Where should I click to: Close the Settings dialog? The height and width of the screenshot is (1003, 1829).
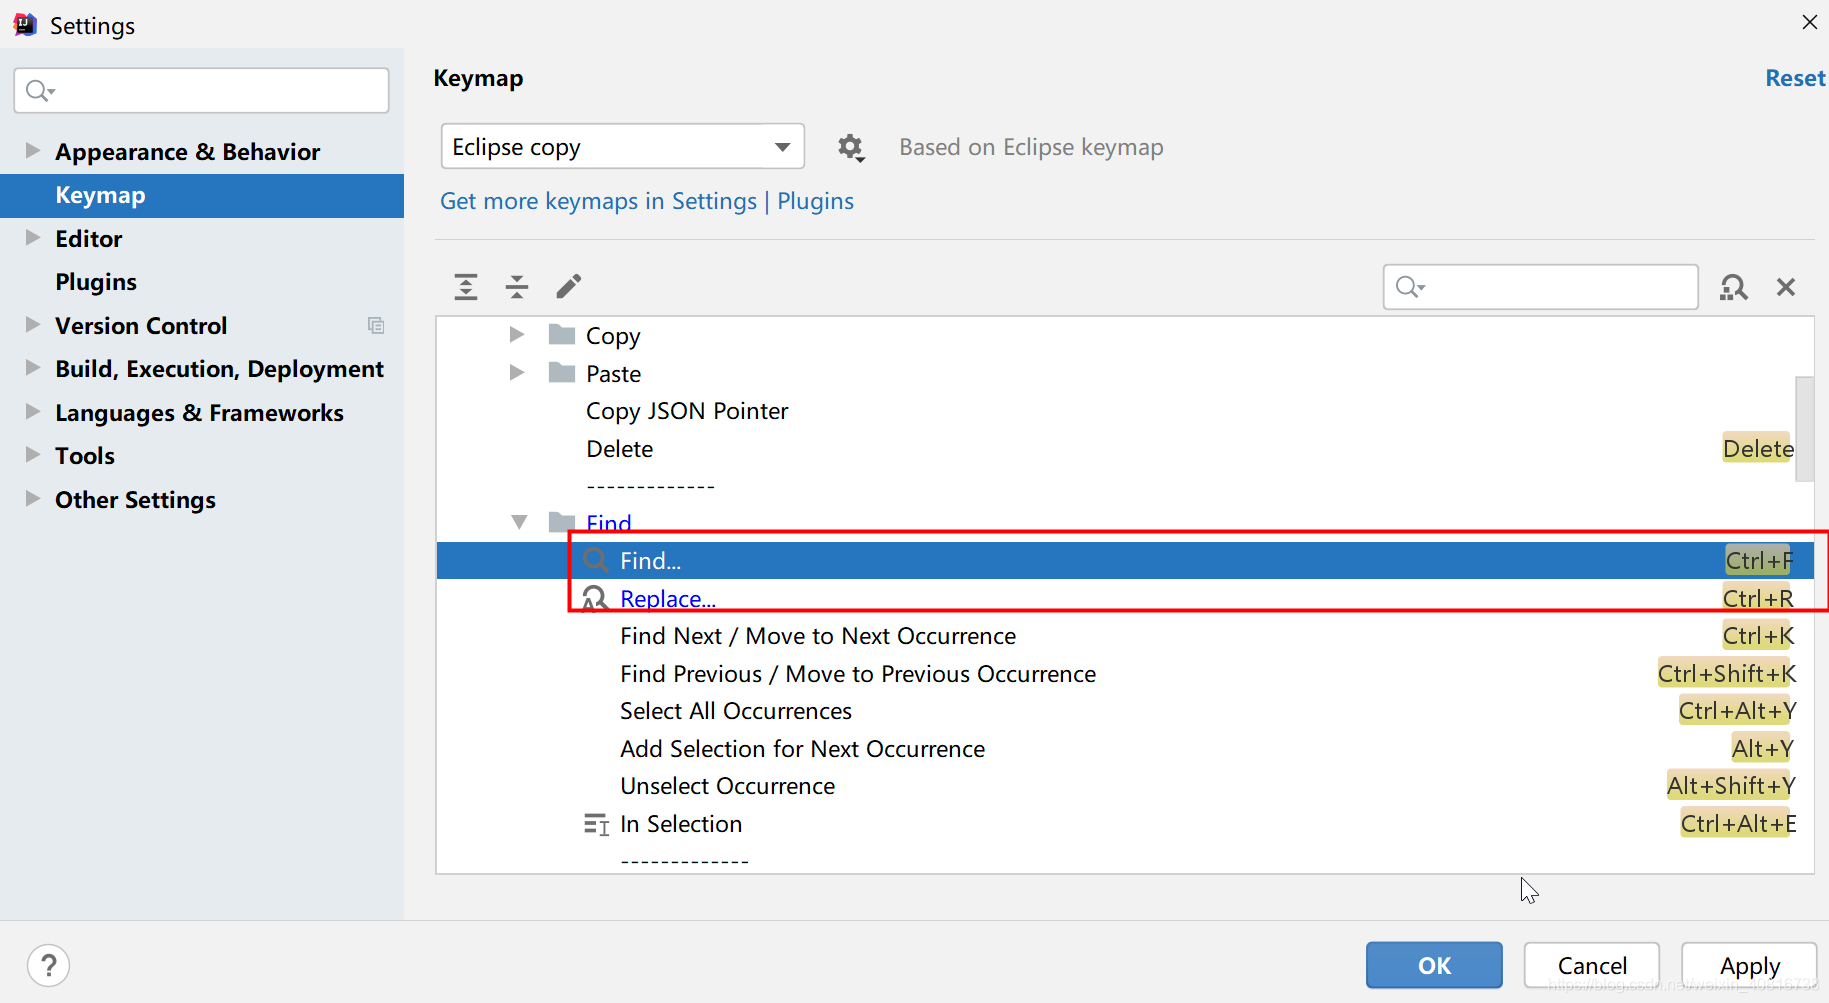coord(1809,22)
